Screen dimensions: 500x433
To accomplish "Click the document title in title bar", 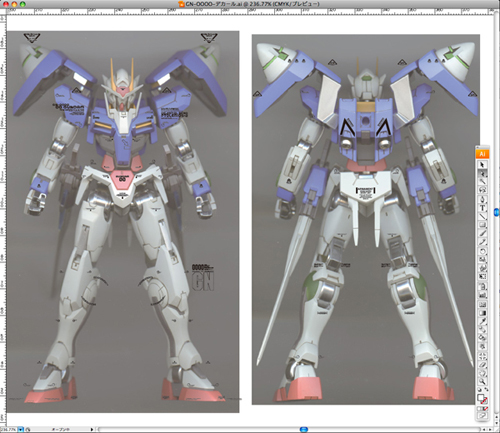I will pos(253,4).
